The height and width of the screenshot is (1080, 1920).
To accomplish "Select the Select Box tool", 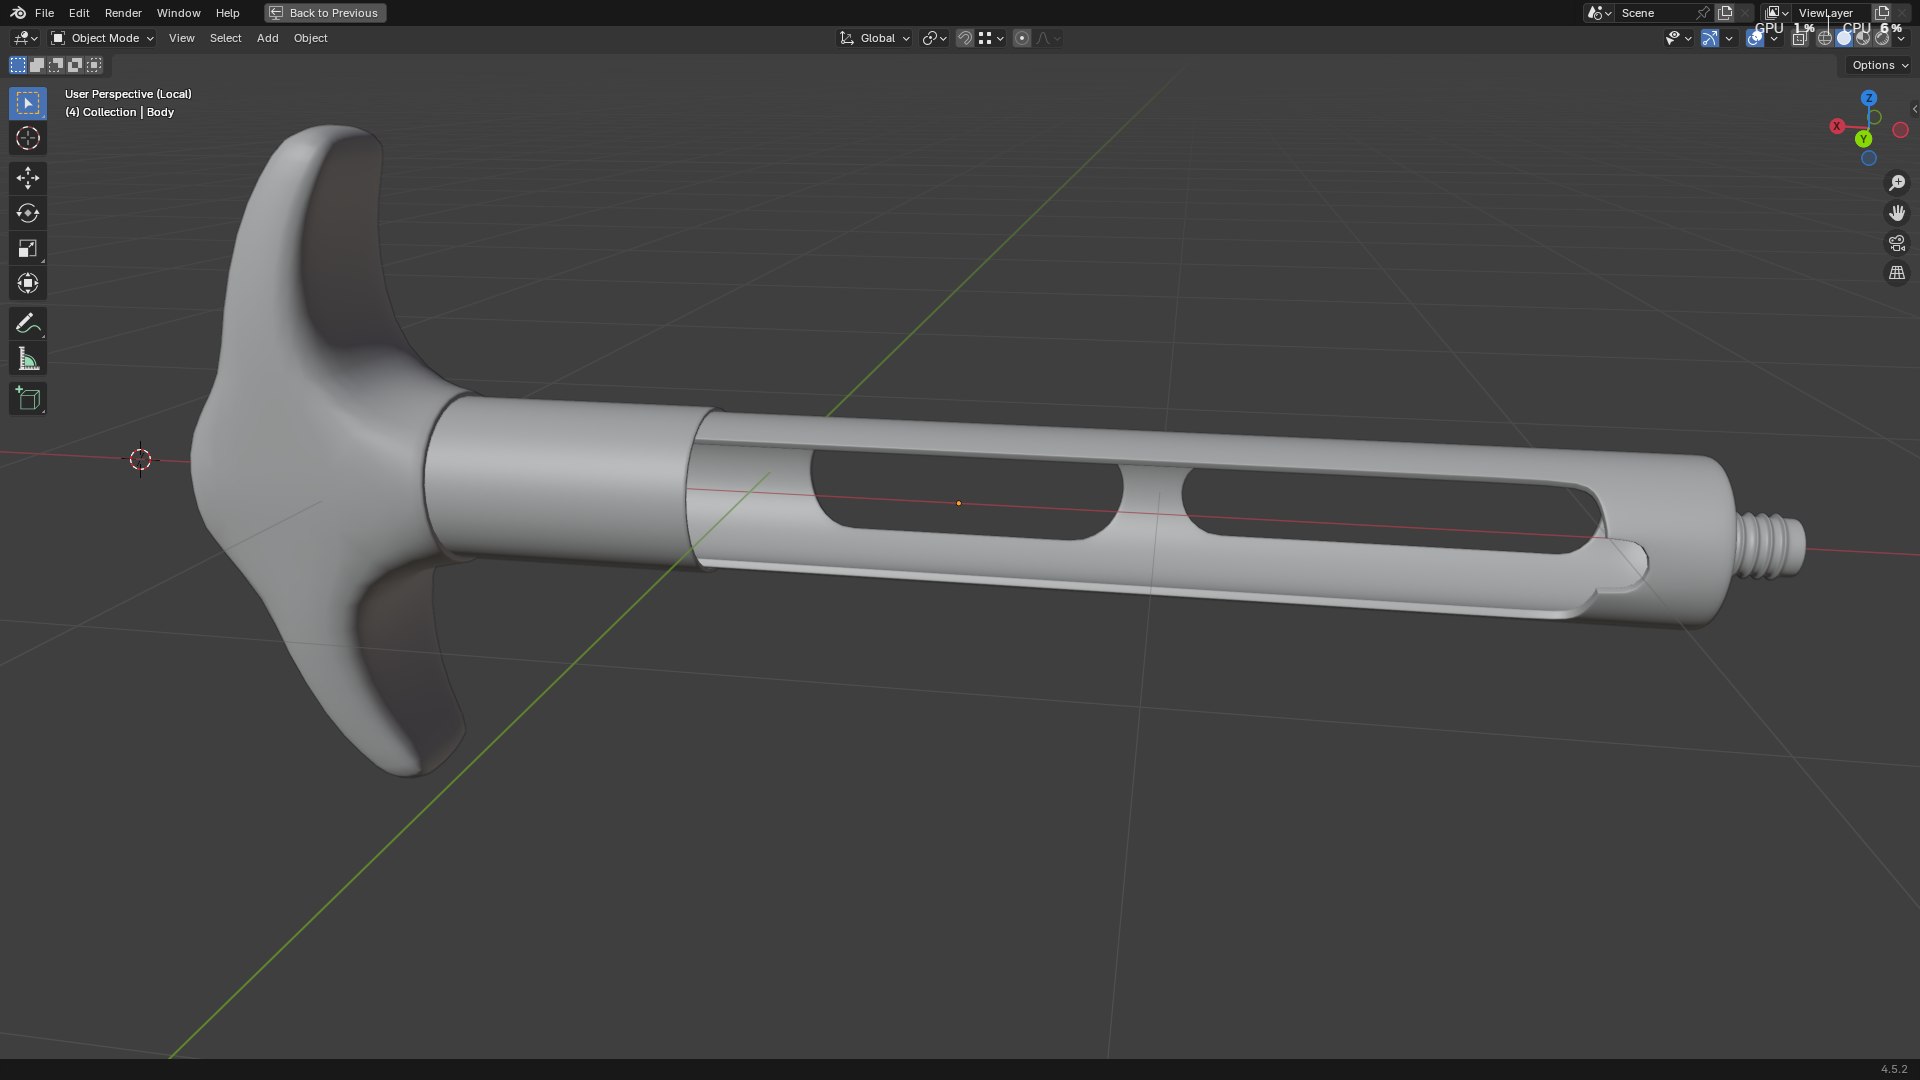I will 28,103.
